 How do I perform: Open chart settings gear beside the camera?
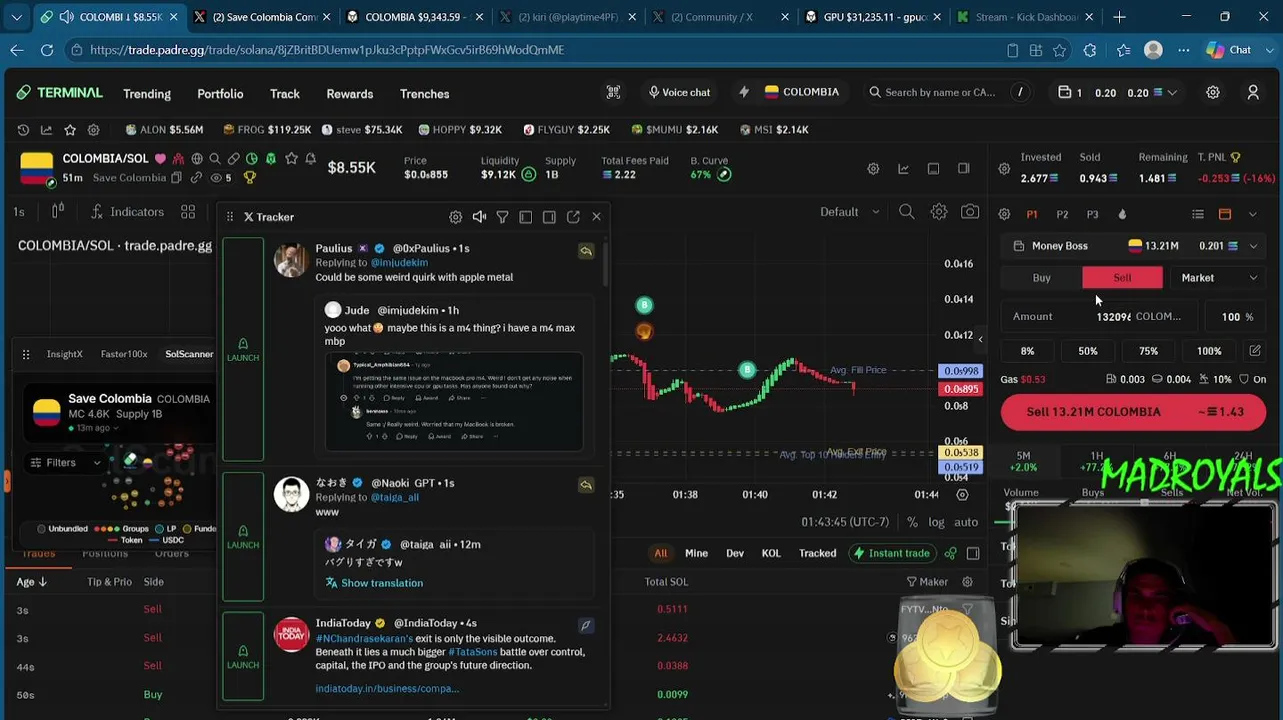coord(939,212)
